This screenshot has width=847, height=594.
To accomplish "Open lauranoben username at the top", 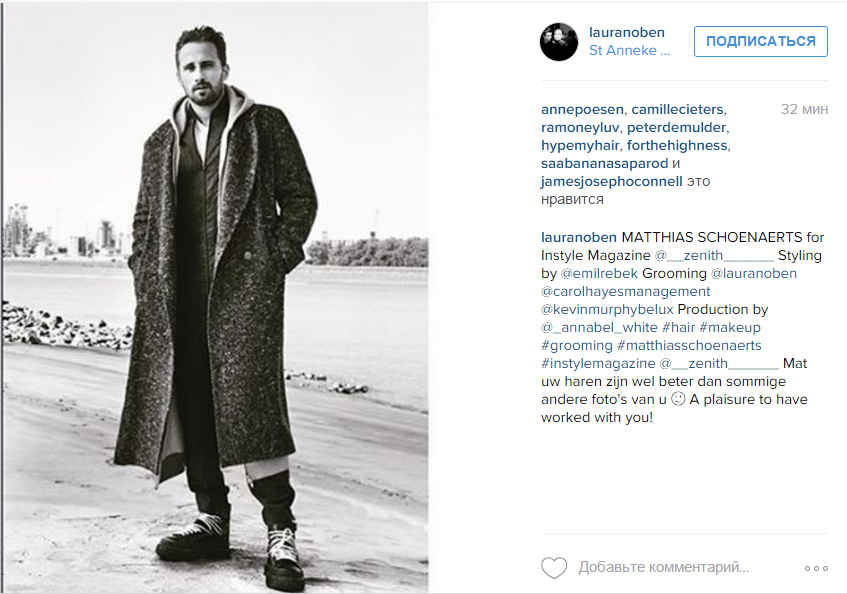I will tap(627, 32).
